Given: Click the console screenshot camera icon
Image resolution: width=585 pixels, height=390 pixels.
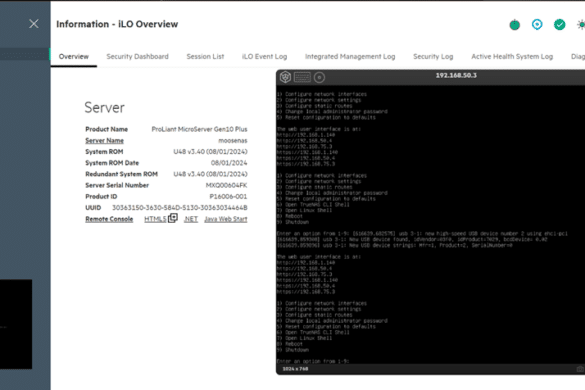Looking at the screenshot, I should coord(580,369).
